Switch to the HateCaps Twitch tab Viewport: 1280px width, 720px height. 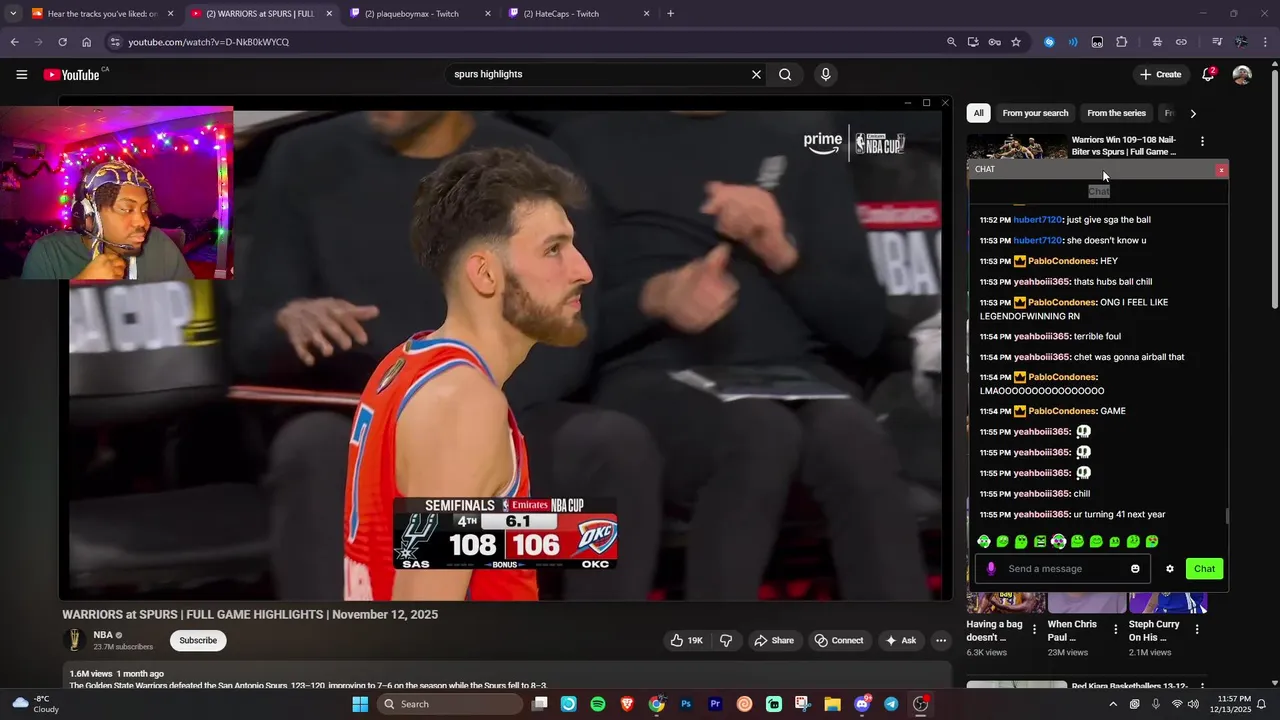579,13
